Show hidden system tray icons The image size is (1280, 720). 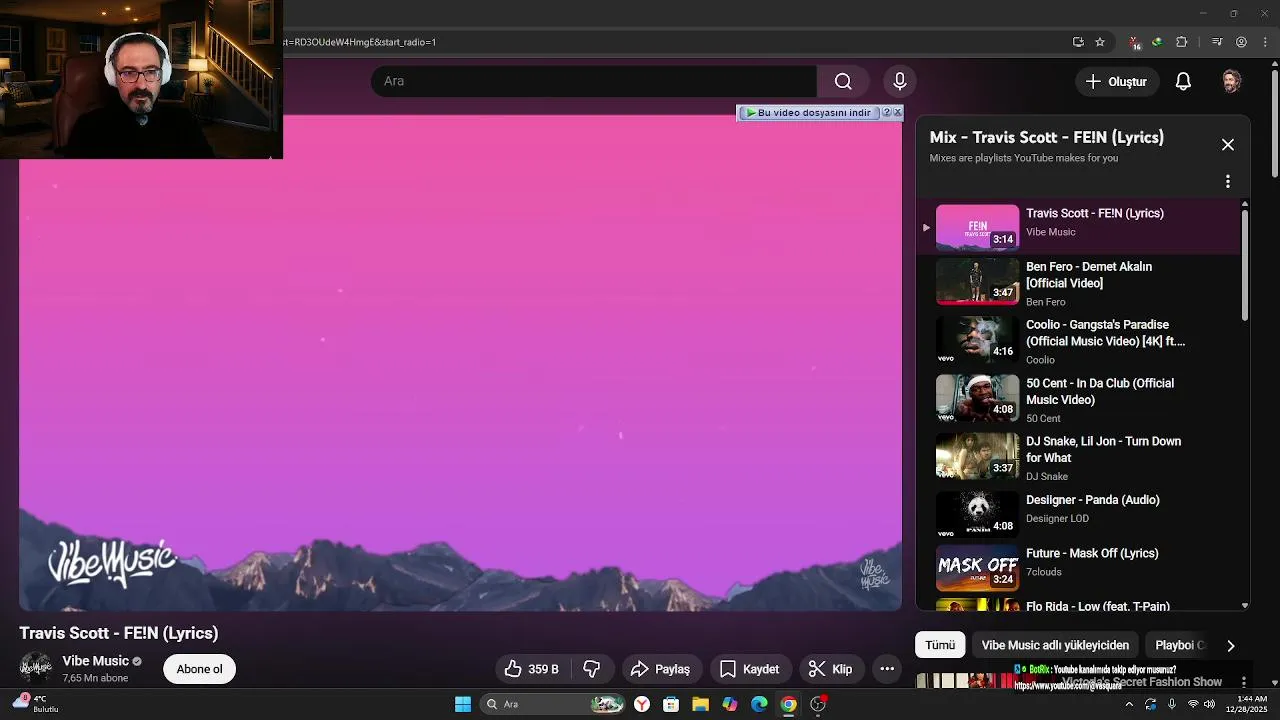[1129, 704]
